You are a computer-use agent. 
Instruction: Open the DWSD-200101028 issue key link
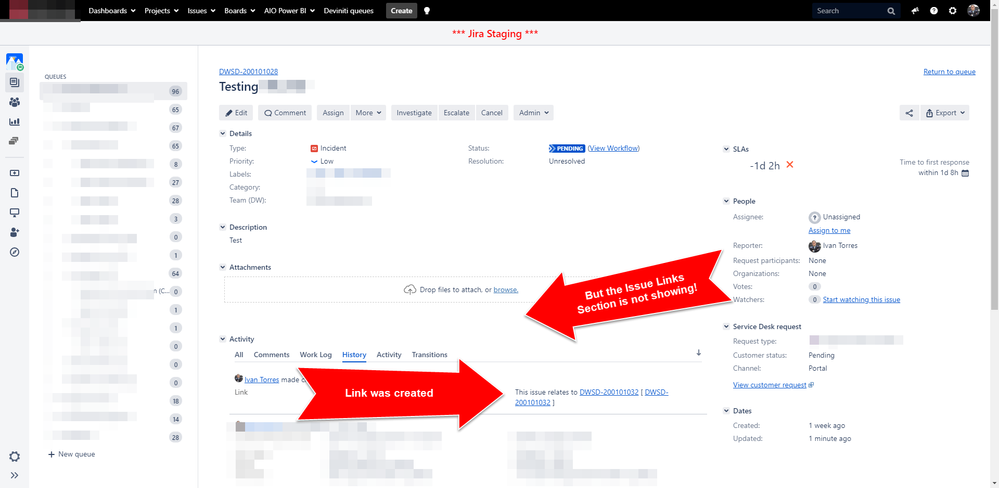(x=248, y=72)
